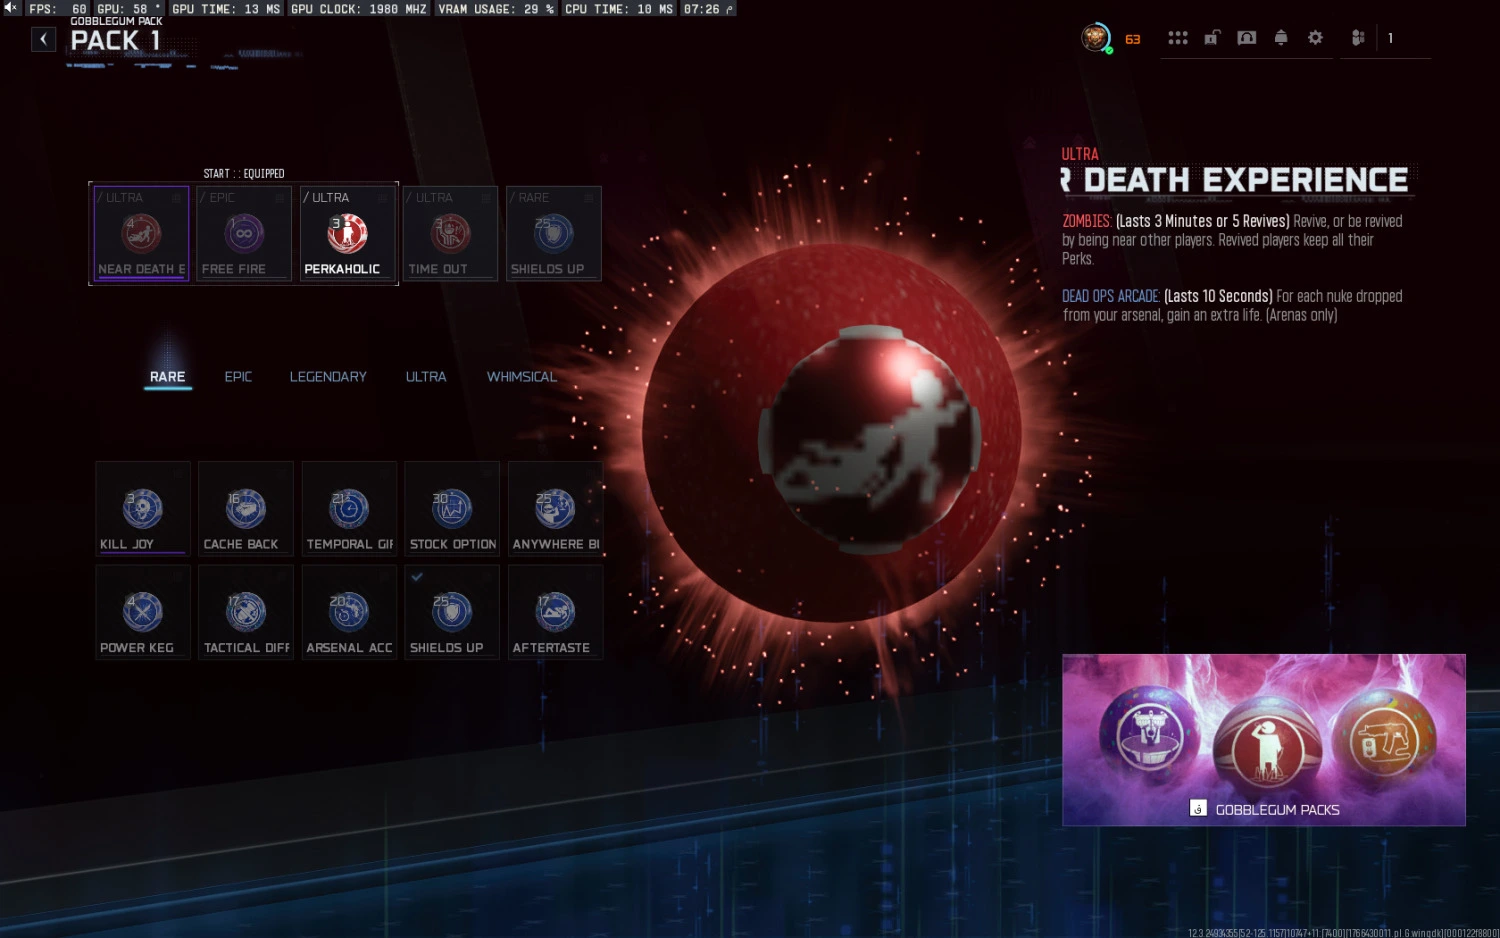This screenshot has width=1500, height=938.
Task: Open the headset chat icon
Action: pyautogui.click(x=1246, y=38)
